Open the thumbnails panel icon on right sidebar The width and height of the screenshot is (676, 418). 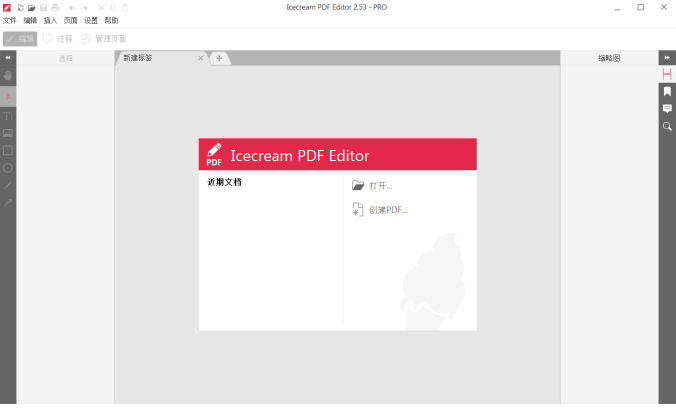click(x=667, y=74)
